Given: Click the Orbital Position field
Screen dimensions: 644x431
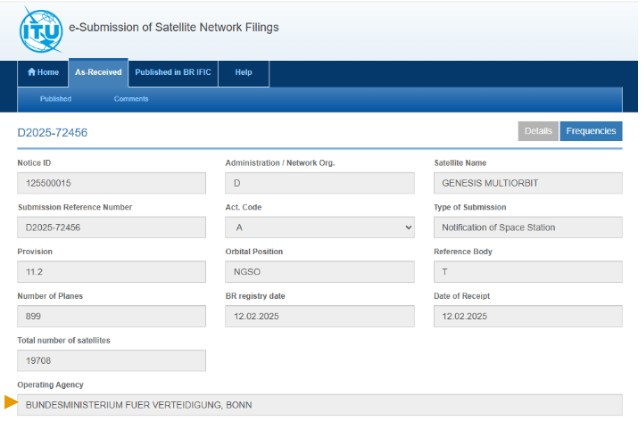Looking at the screenshot, I should 319,272.
